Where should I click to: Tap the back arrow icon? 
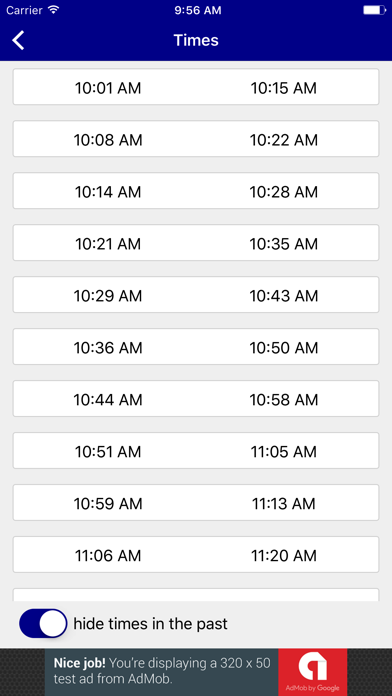[x=18, y=40]
